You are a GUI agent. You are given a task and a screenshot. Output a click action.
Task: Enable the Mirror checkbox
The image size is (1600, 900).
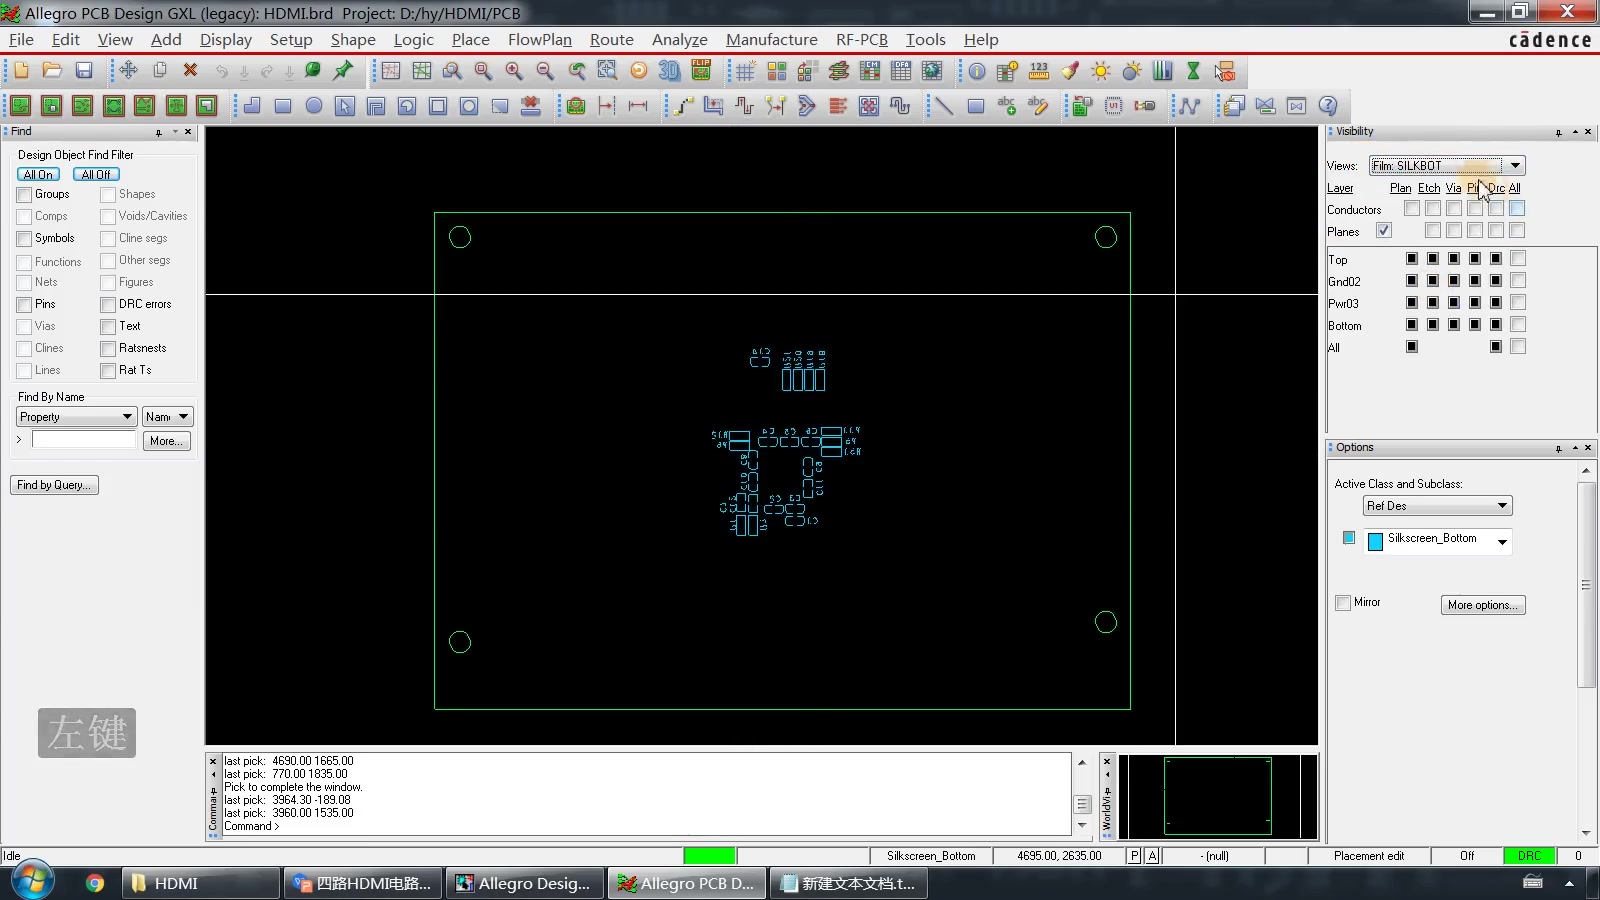pyautogui.click(x=1343, y=603)
